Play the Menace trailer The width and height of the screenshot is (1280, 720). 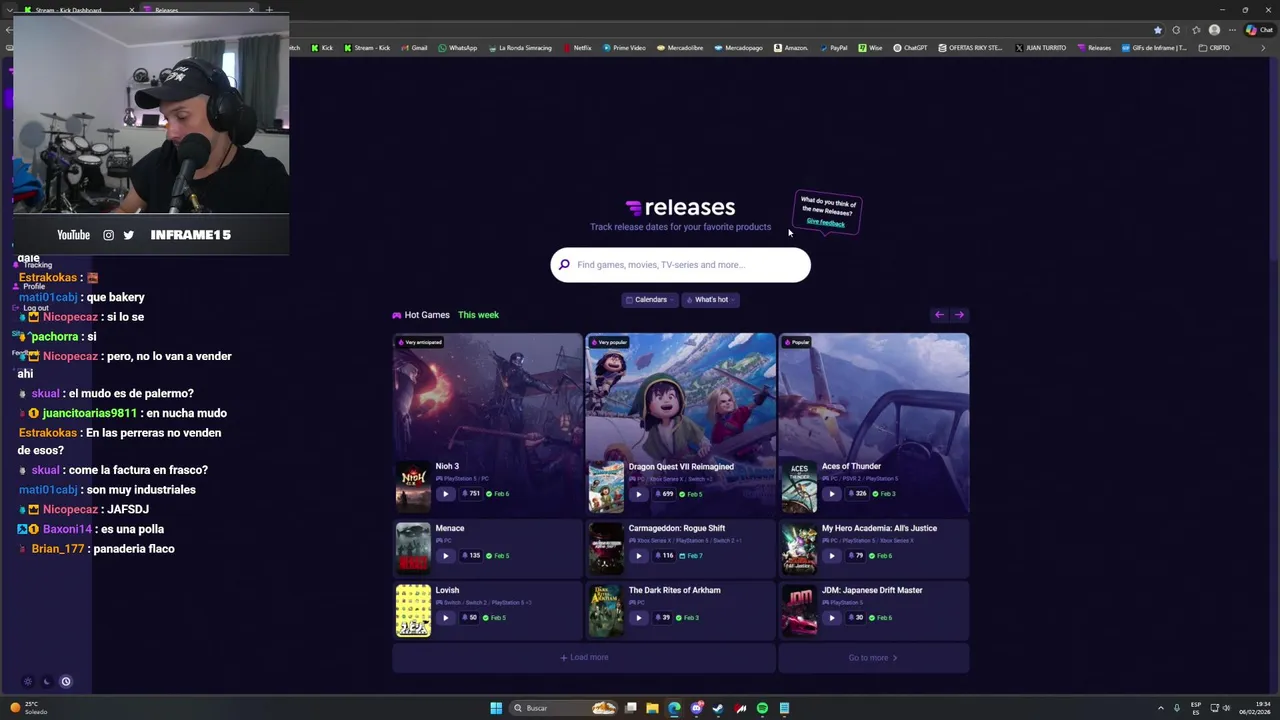tap(445, 556)
